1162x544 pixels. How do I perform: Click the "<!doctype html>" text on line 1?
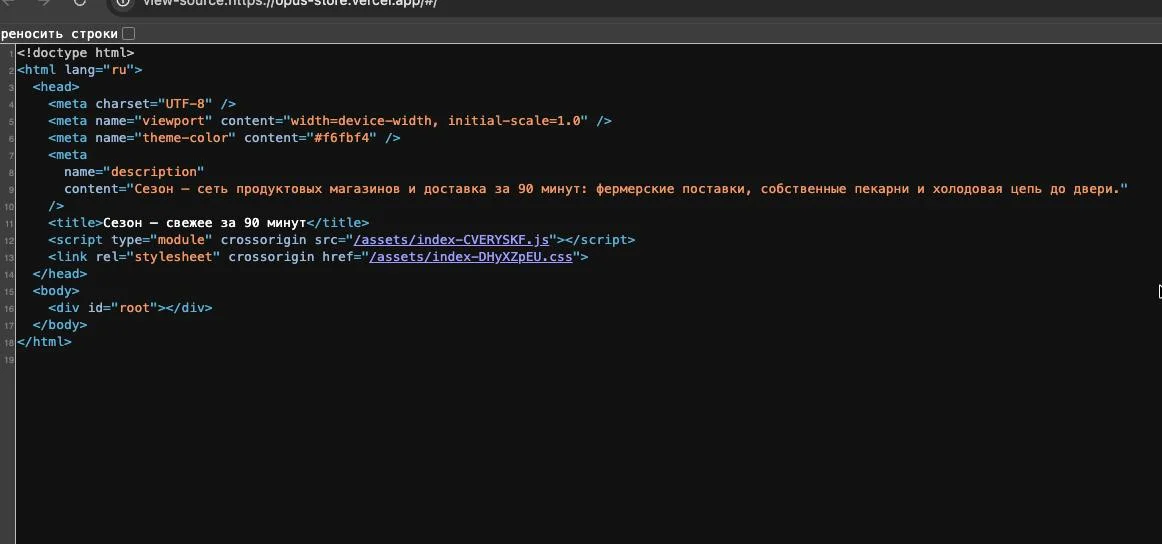coord(76,53)
